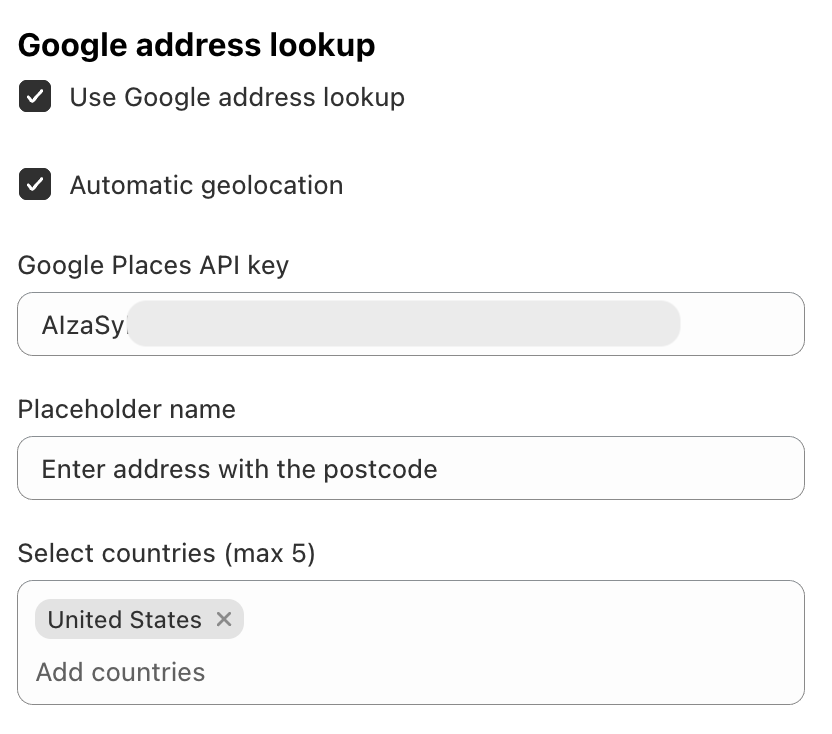Select the United States chip label
Image resolution: width=832 pixels, height=734 pixels.
point(125,620)
